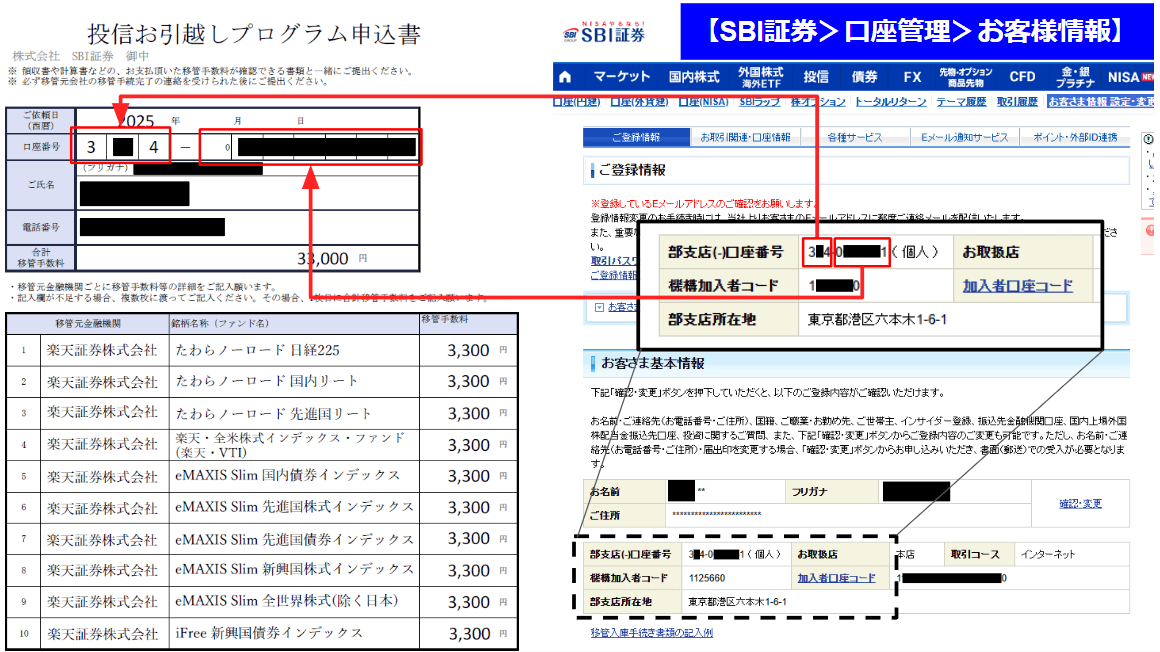Switch to Eメール通知サービス tab
The height and width of the screenshot is (652, 1160).
964,138
